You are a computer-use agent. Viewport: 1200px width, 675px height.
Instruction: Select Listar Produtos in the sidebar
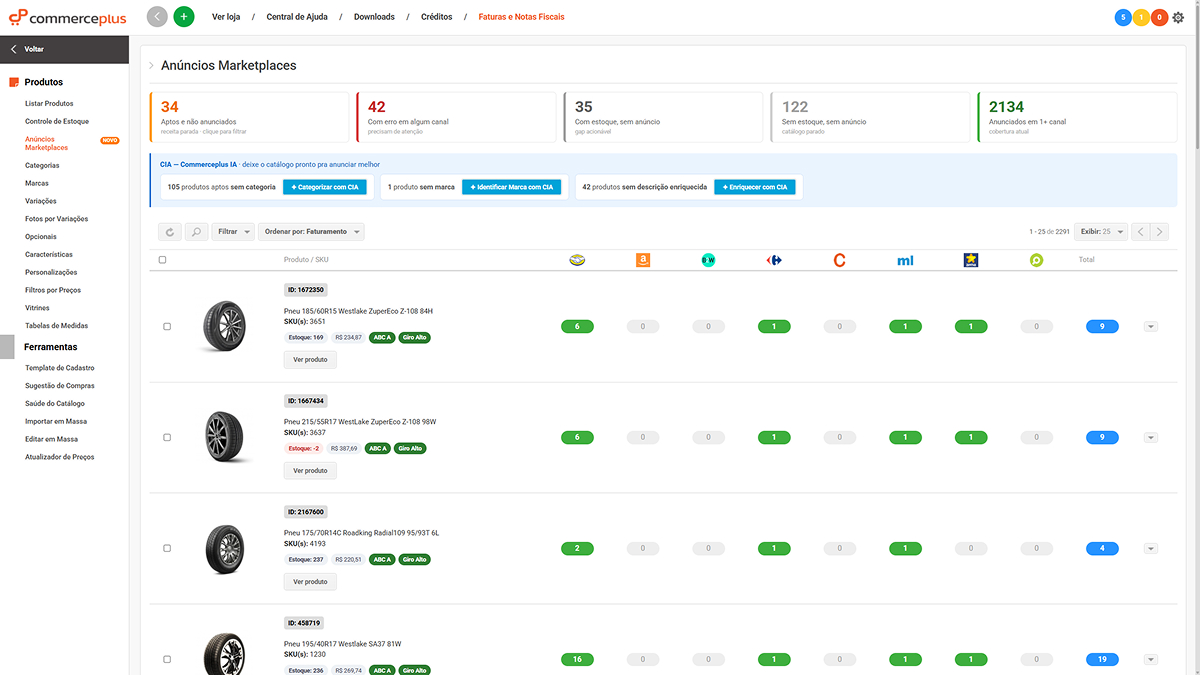(49, 104)
